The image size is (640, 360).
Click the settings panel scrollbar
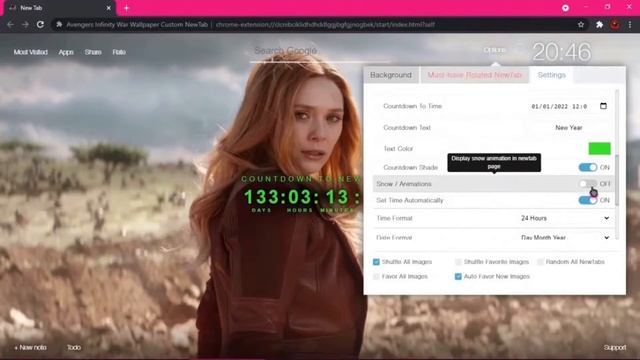click(x=617, y=180)
